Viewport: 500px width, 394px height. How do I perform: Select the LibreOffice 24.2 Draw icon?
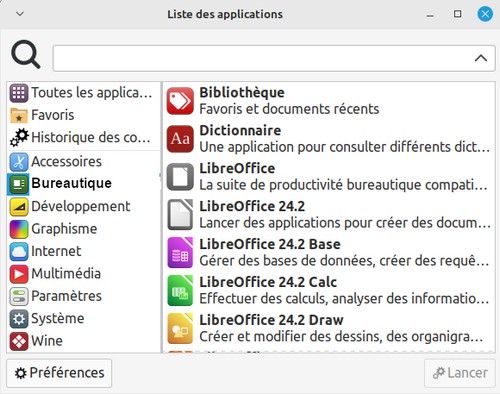pos(180,329)
